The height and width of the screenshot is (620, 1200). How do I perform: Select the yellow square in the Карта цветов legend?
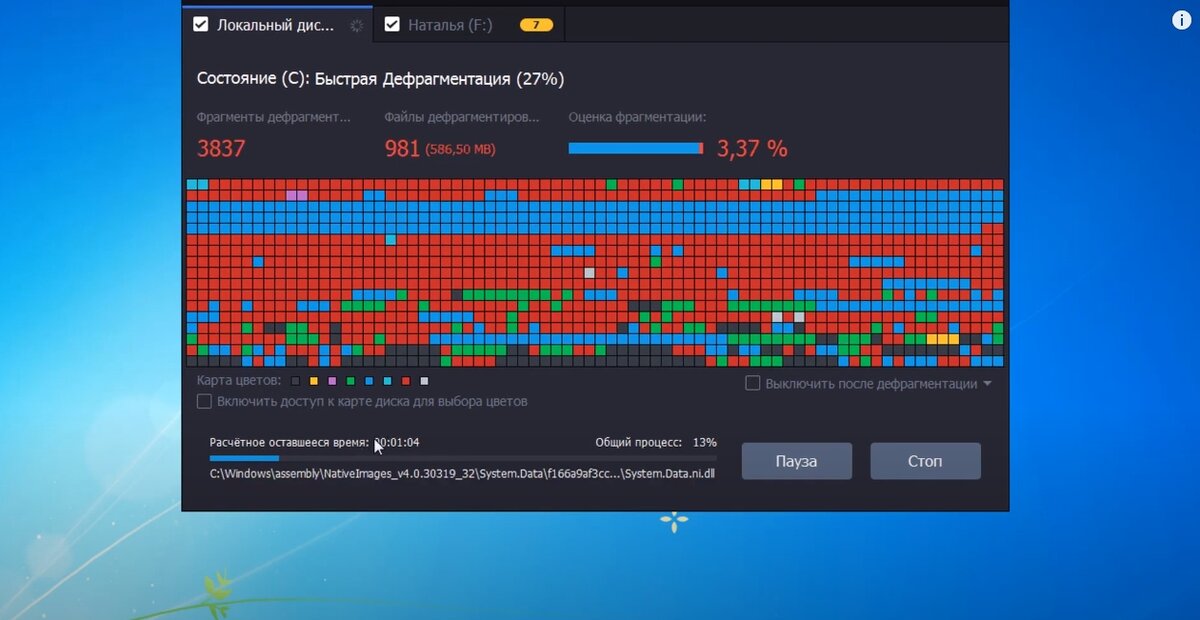(x=313, y=381)
